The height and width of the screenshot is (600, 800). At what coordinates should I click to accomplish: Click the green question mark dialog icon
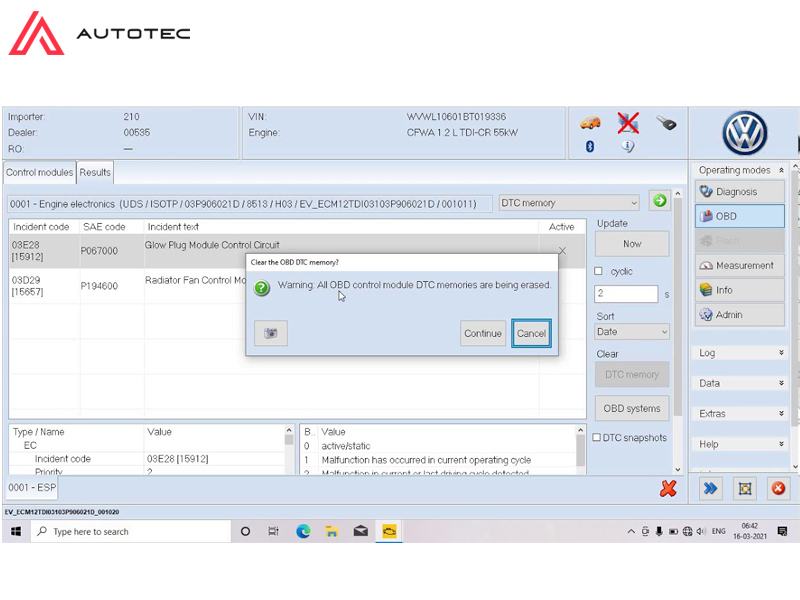pos(262,288)
